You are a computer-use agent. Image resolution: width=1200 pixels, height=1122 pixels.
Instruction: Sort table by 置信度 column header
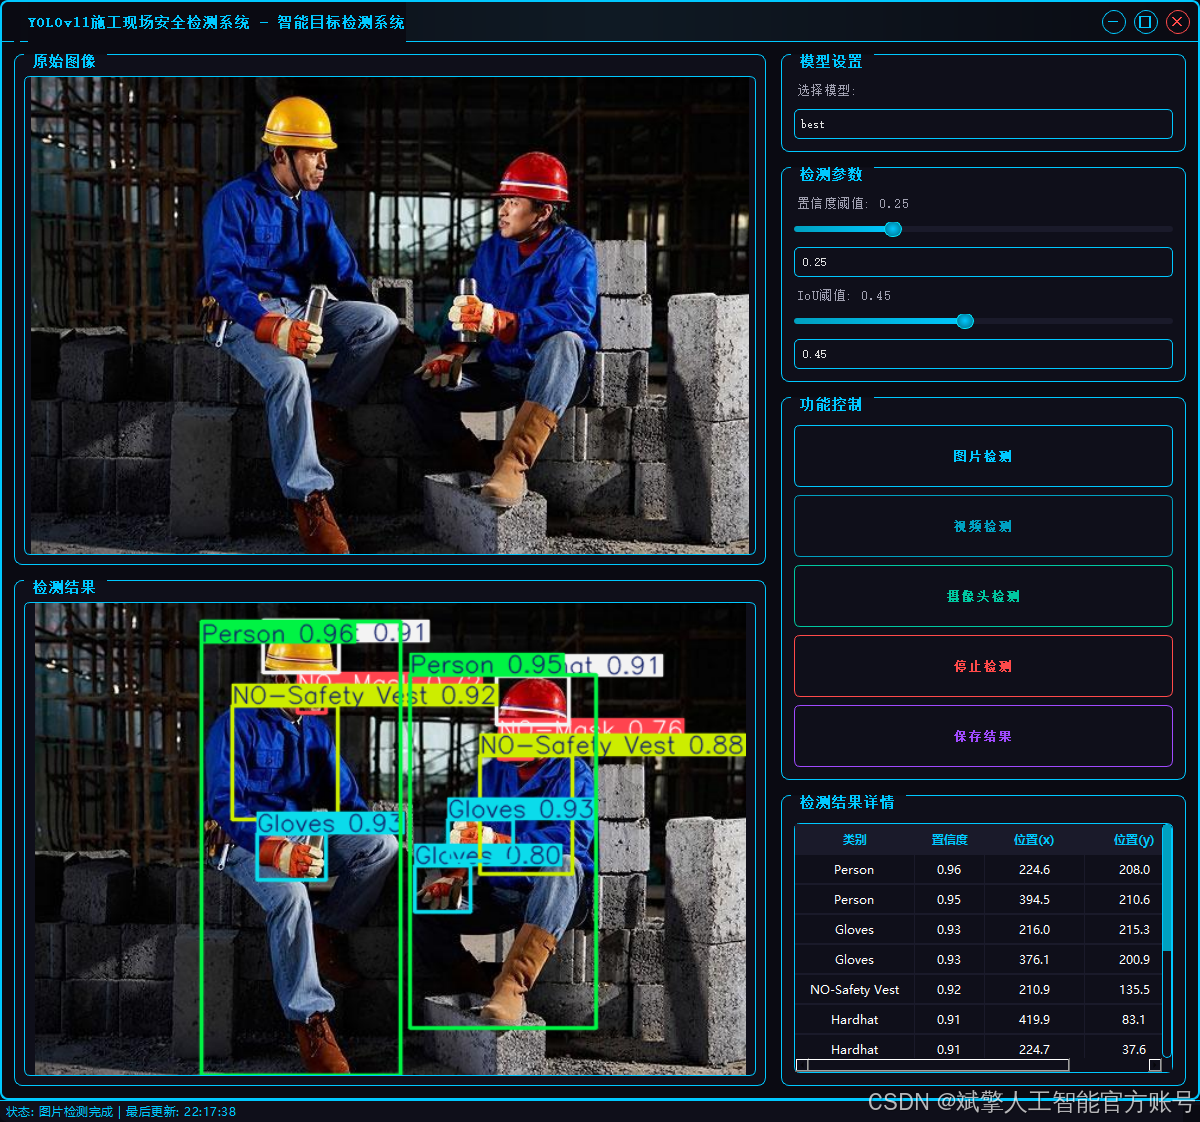949,840
